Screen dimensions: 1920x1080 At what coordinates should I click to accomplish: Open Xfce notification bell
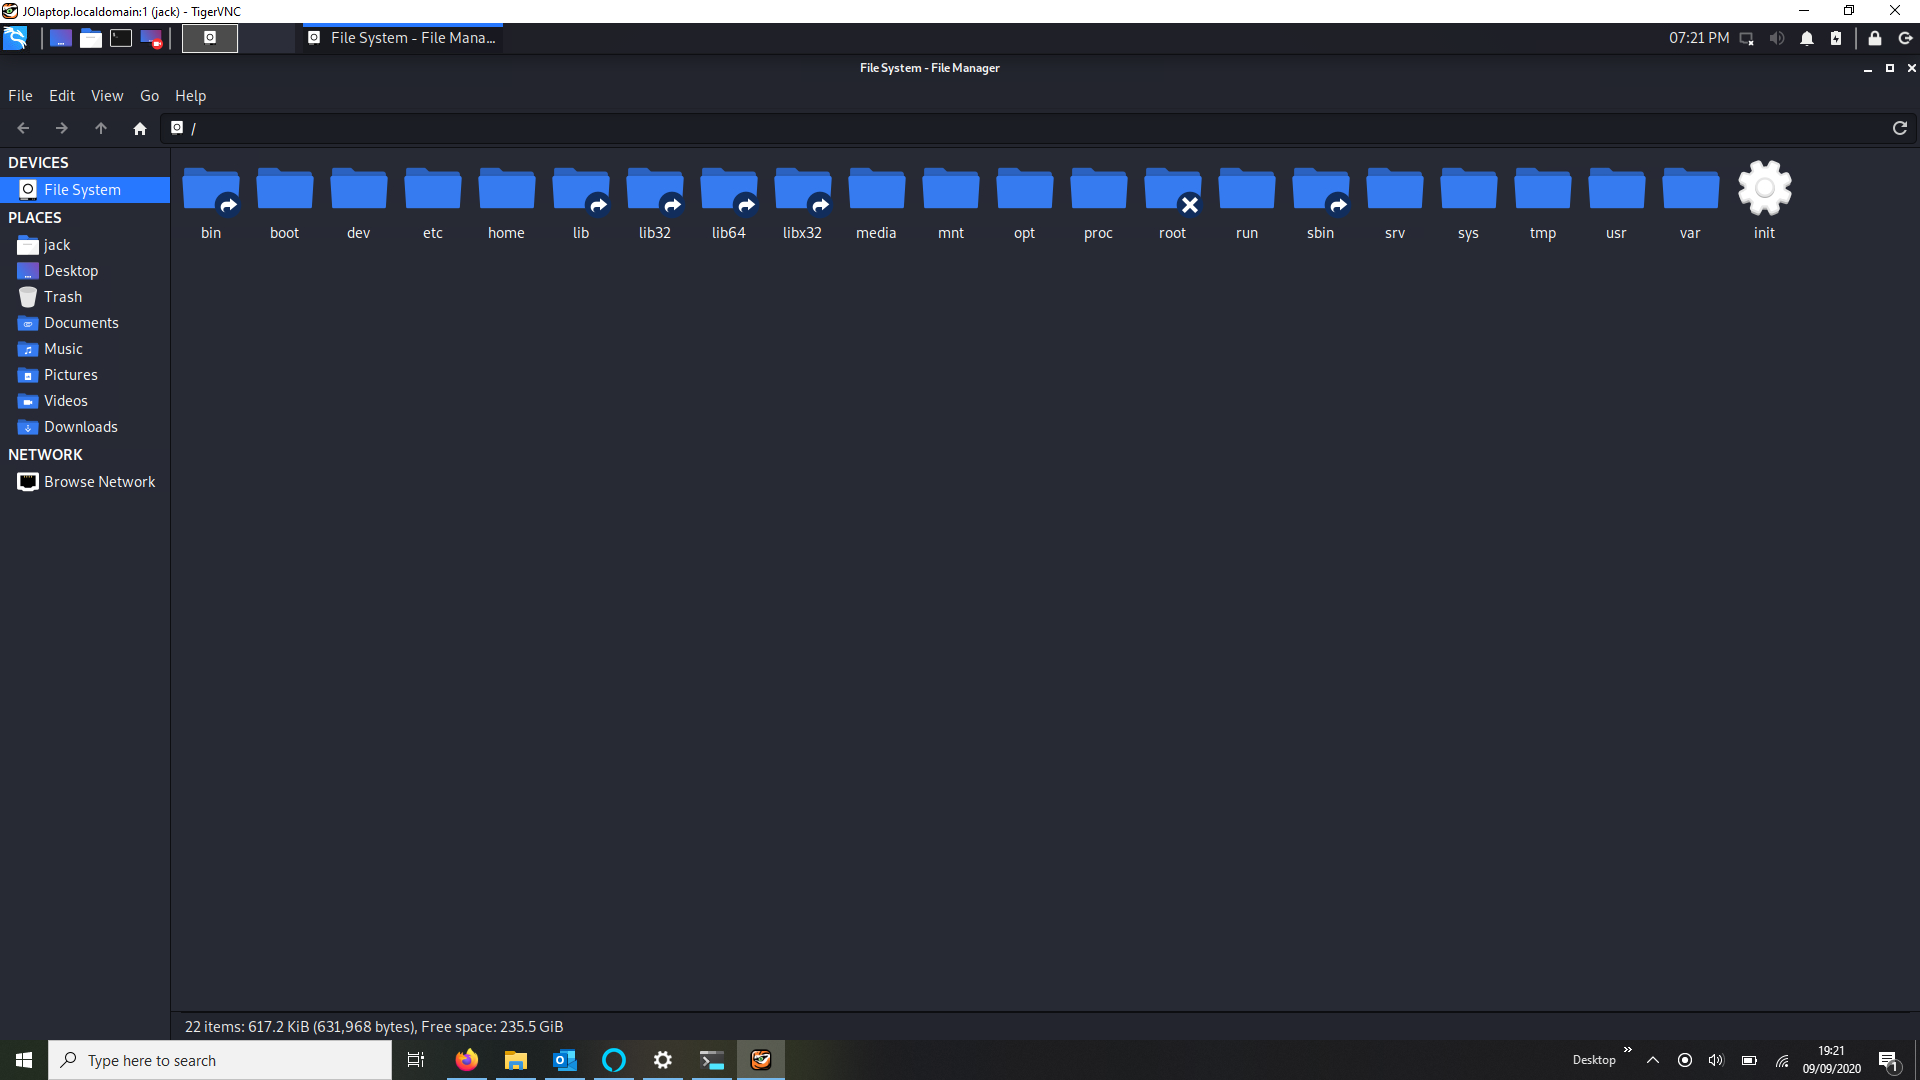(x=1807, y=38)
